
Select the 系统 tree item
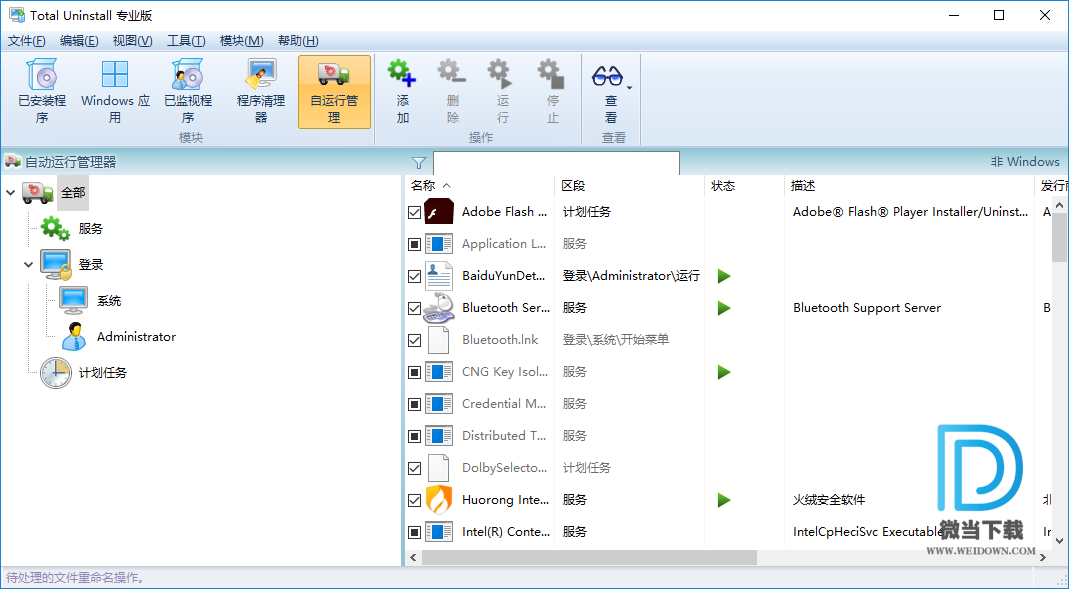point(109,301)
